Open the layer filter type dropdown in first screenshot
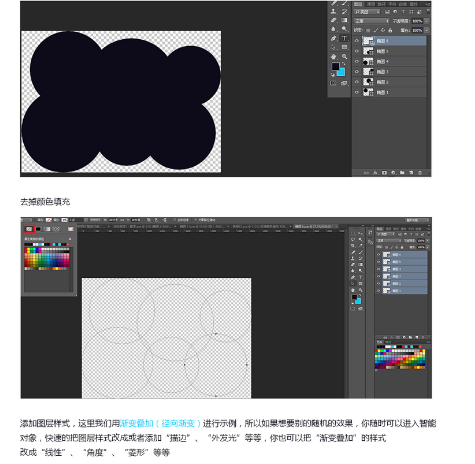Screen dimensions: 475x464 [367, 12]
